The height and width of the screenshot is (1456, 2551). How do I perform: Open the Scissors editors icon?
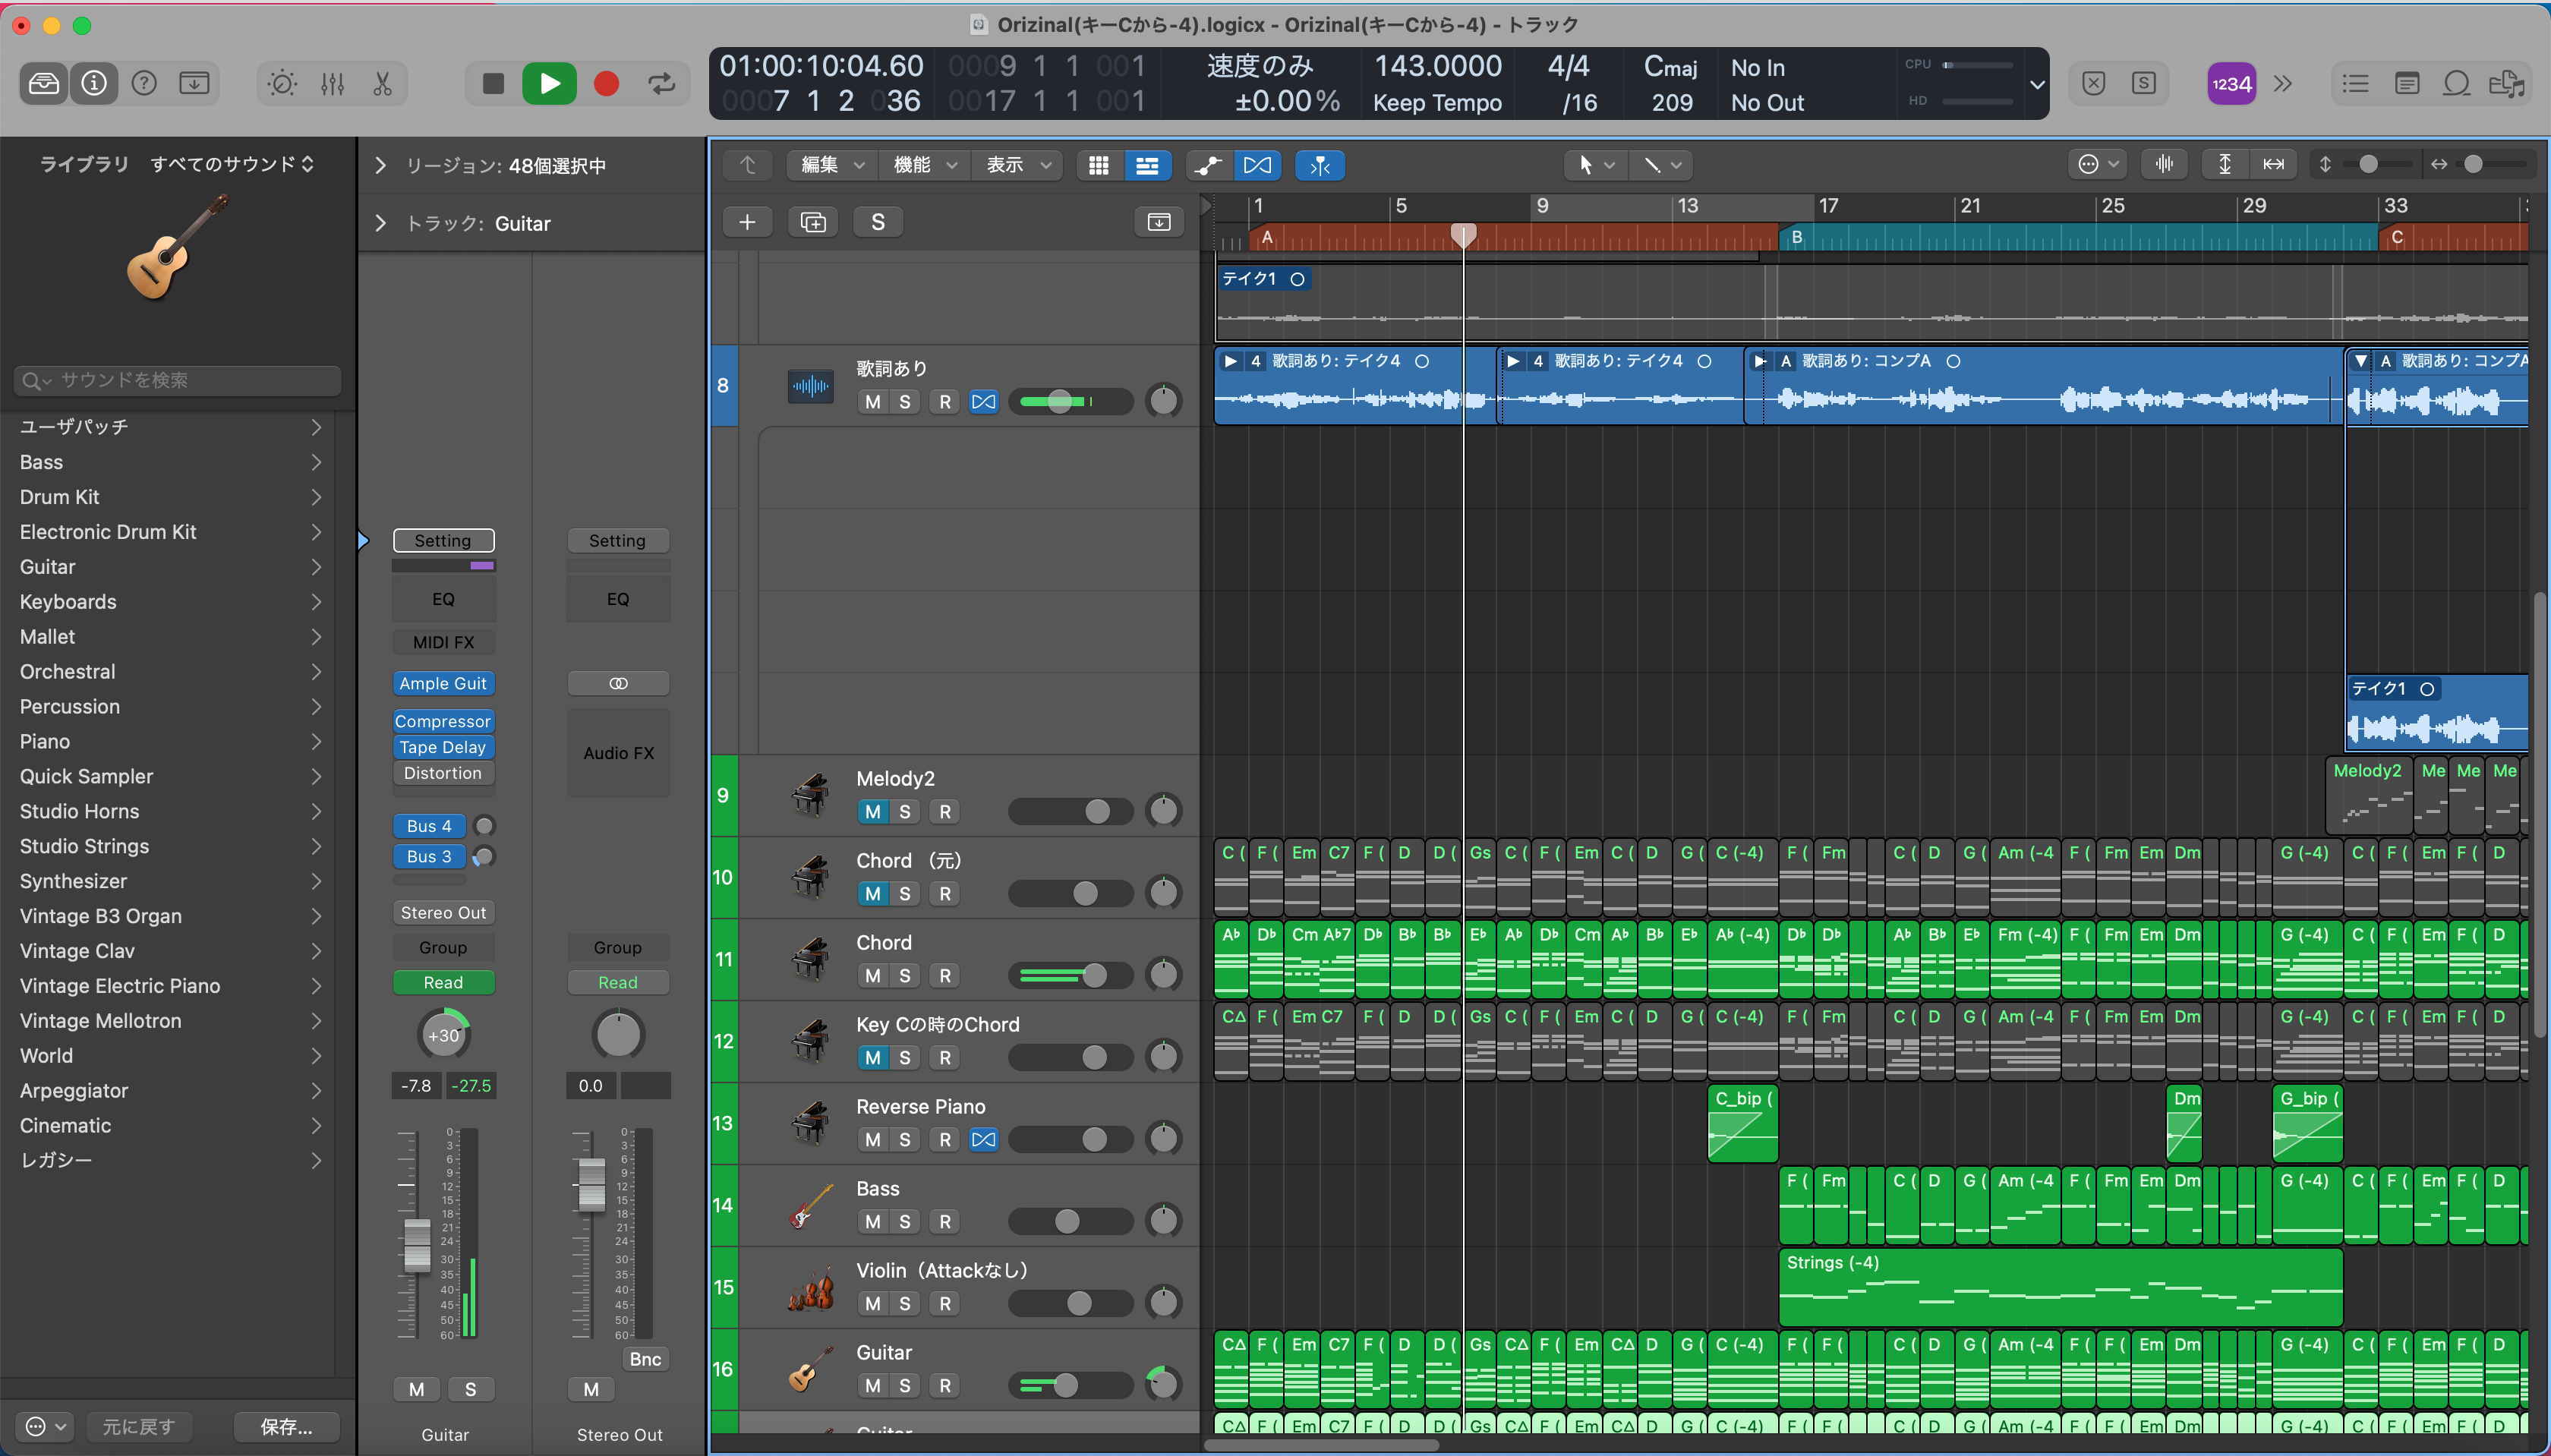click(382, 84)
